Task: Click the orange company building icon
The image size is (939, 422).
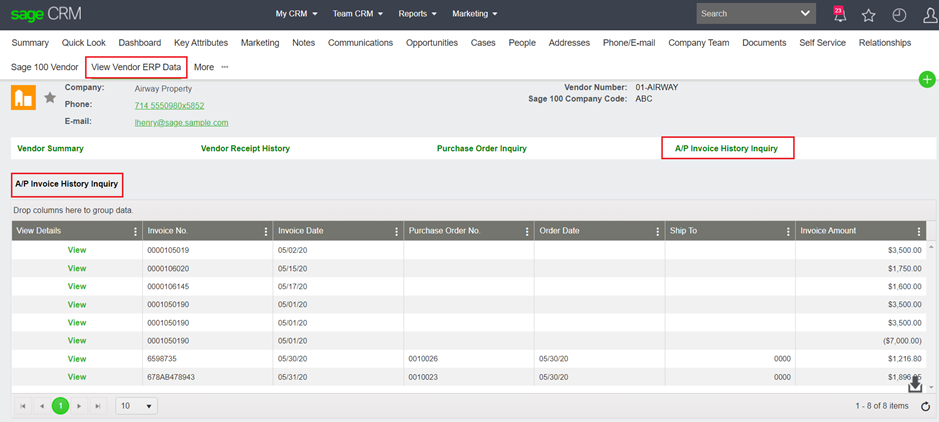Action: [x=23, y=98]
